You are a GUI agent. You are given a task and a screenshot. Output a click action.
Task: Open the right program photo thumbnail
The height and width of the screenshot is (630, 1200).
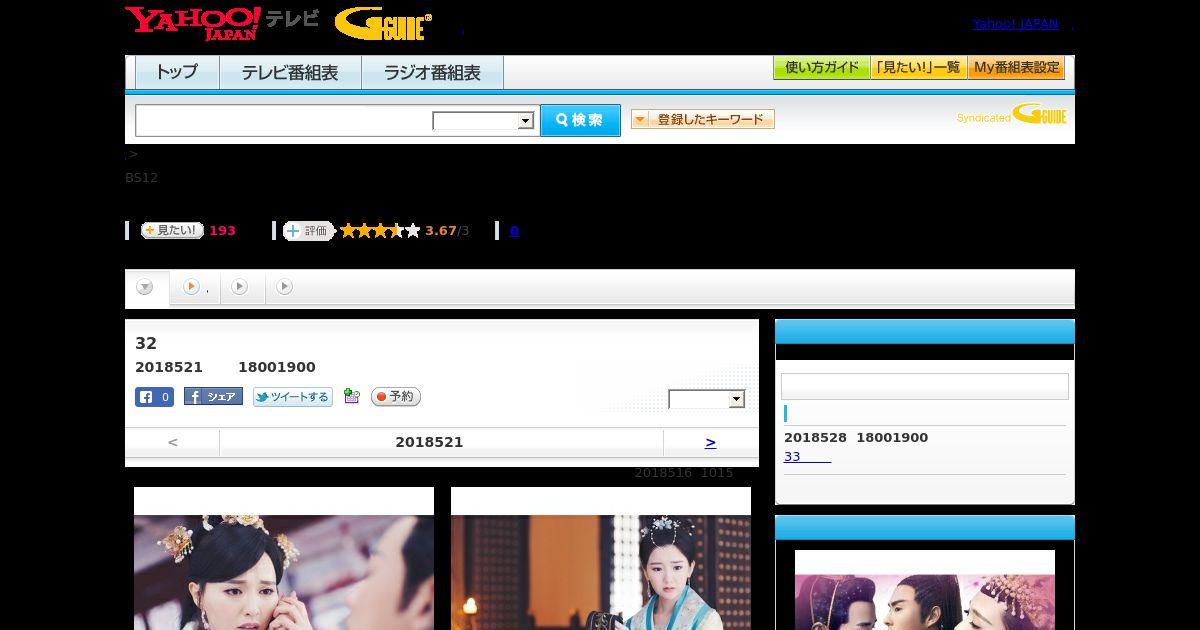tap(601, 559)
